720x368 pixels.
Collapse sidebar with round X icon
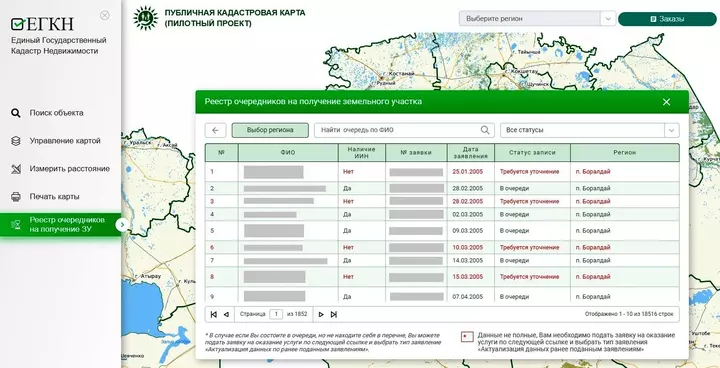pyautogui.click(x=105, y=16)
